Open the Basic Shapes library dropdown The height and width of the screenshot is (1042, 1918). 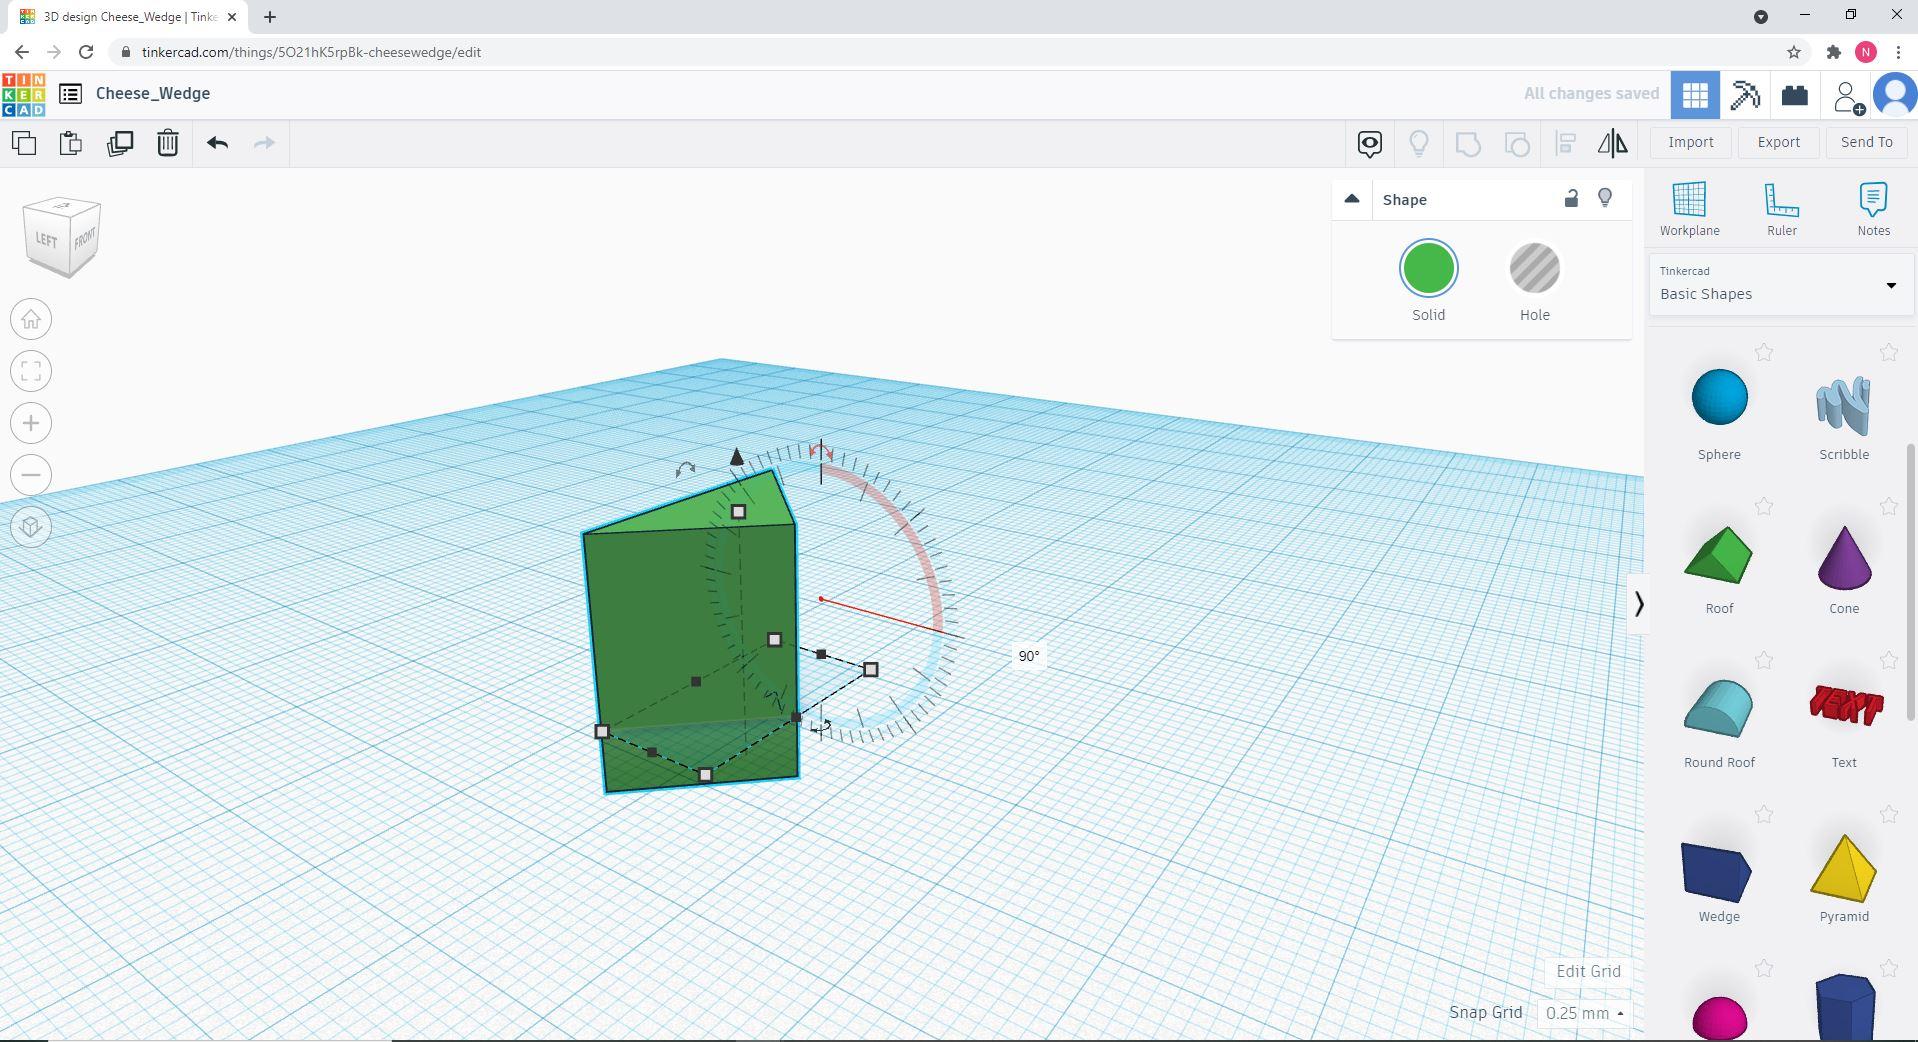[1780, 284]
